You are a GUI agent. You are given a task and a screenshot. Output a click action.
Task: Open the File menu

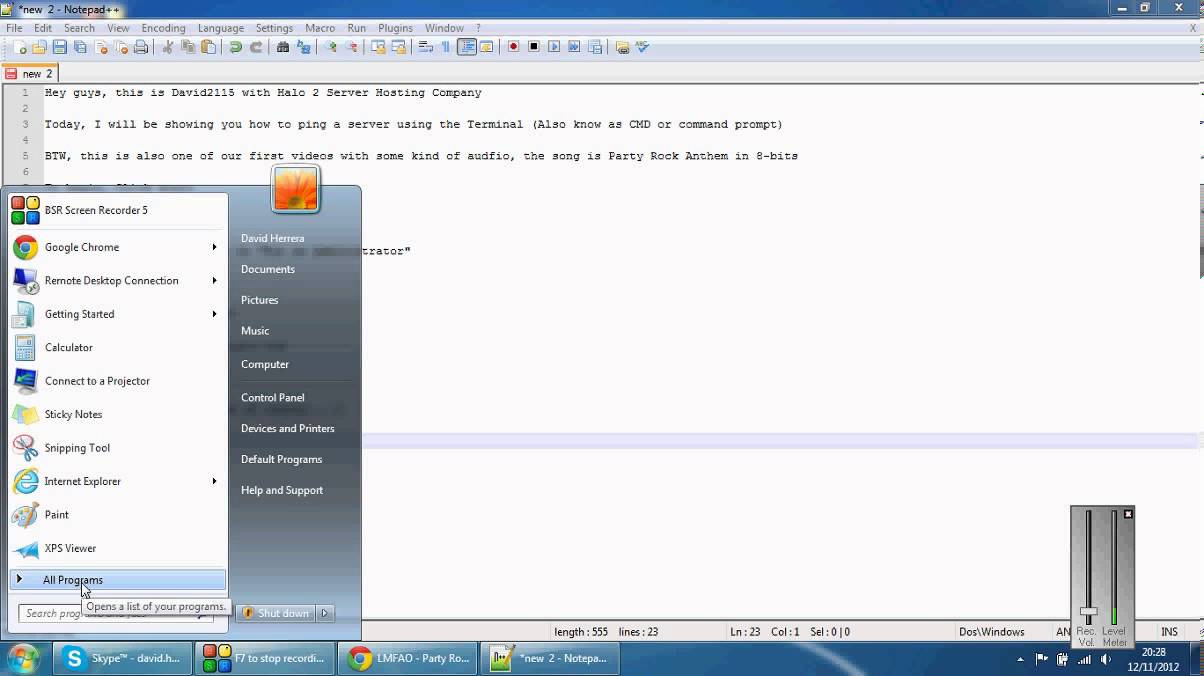[x=15, y=28]
